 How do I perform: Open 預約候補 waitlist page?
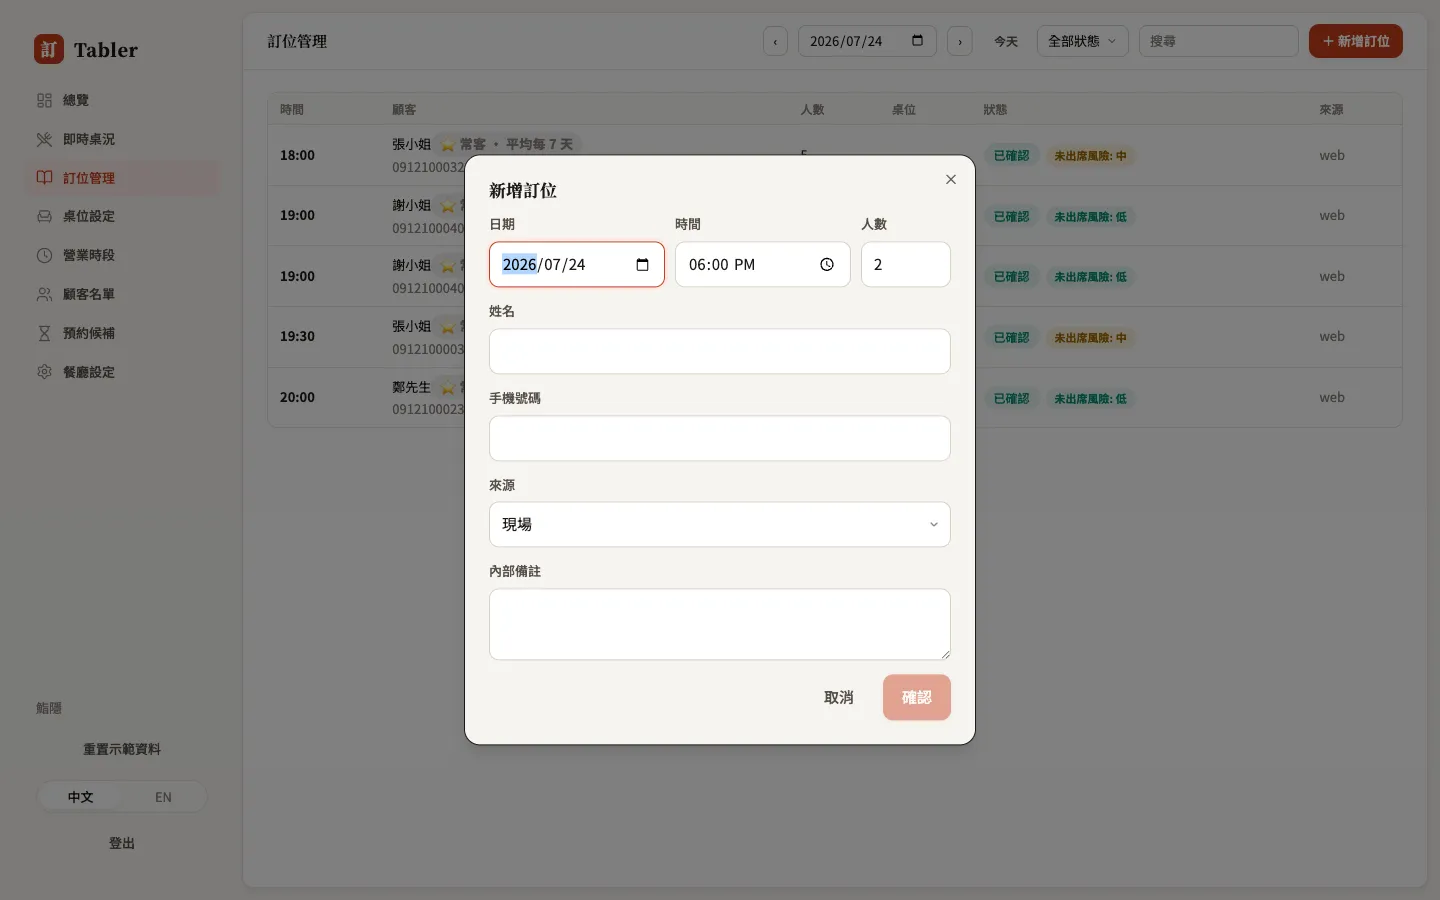coord(121,333)
